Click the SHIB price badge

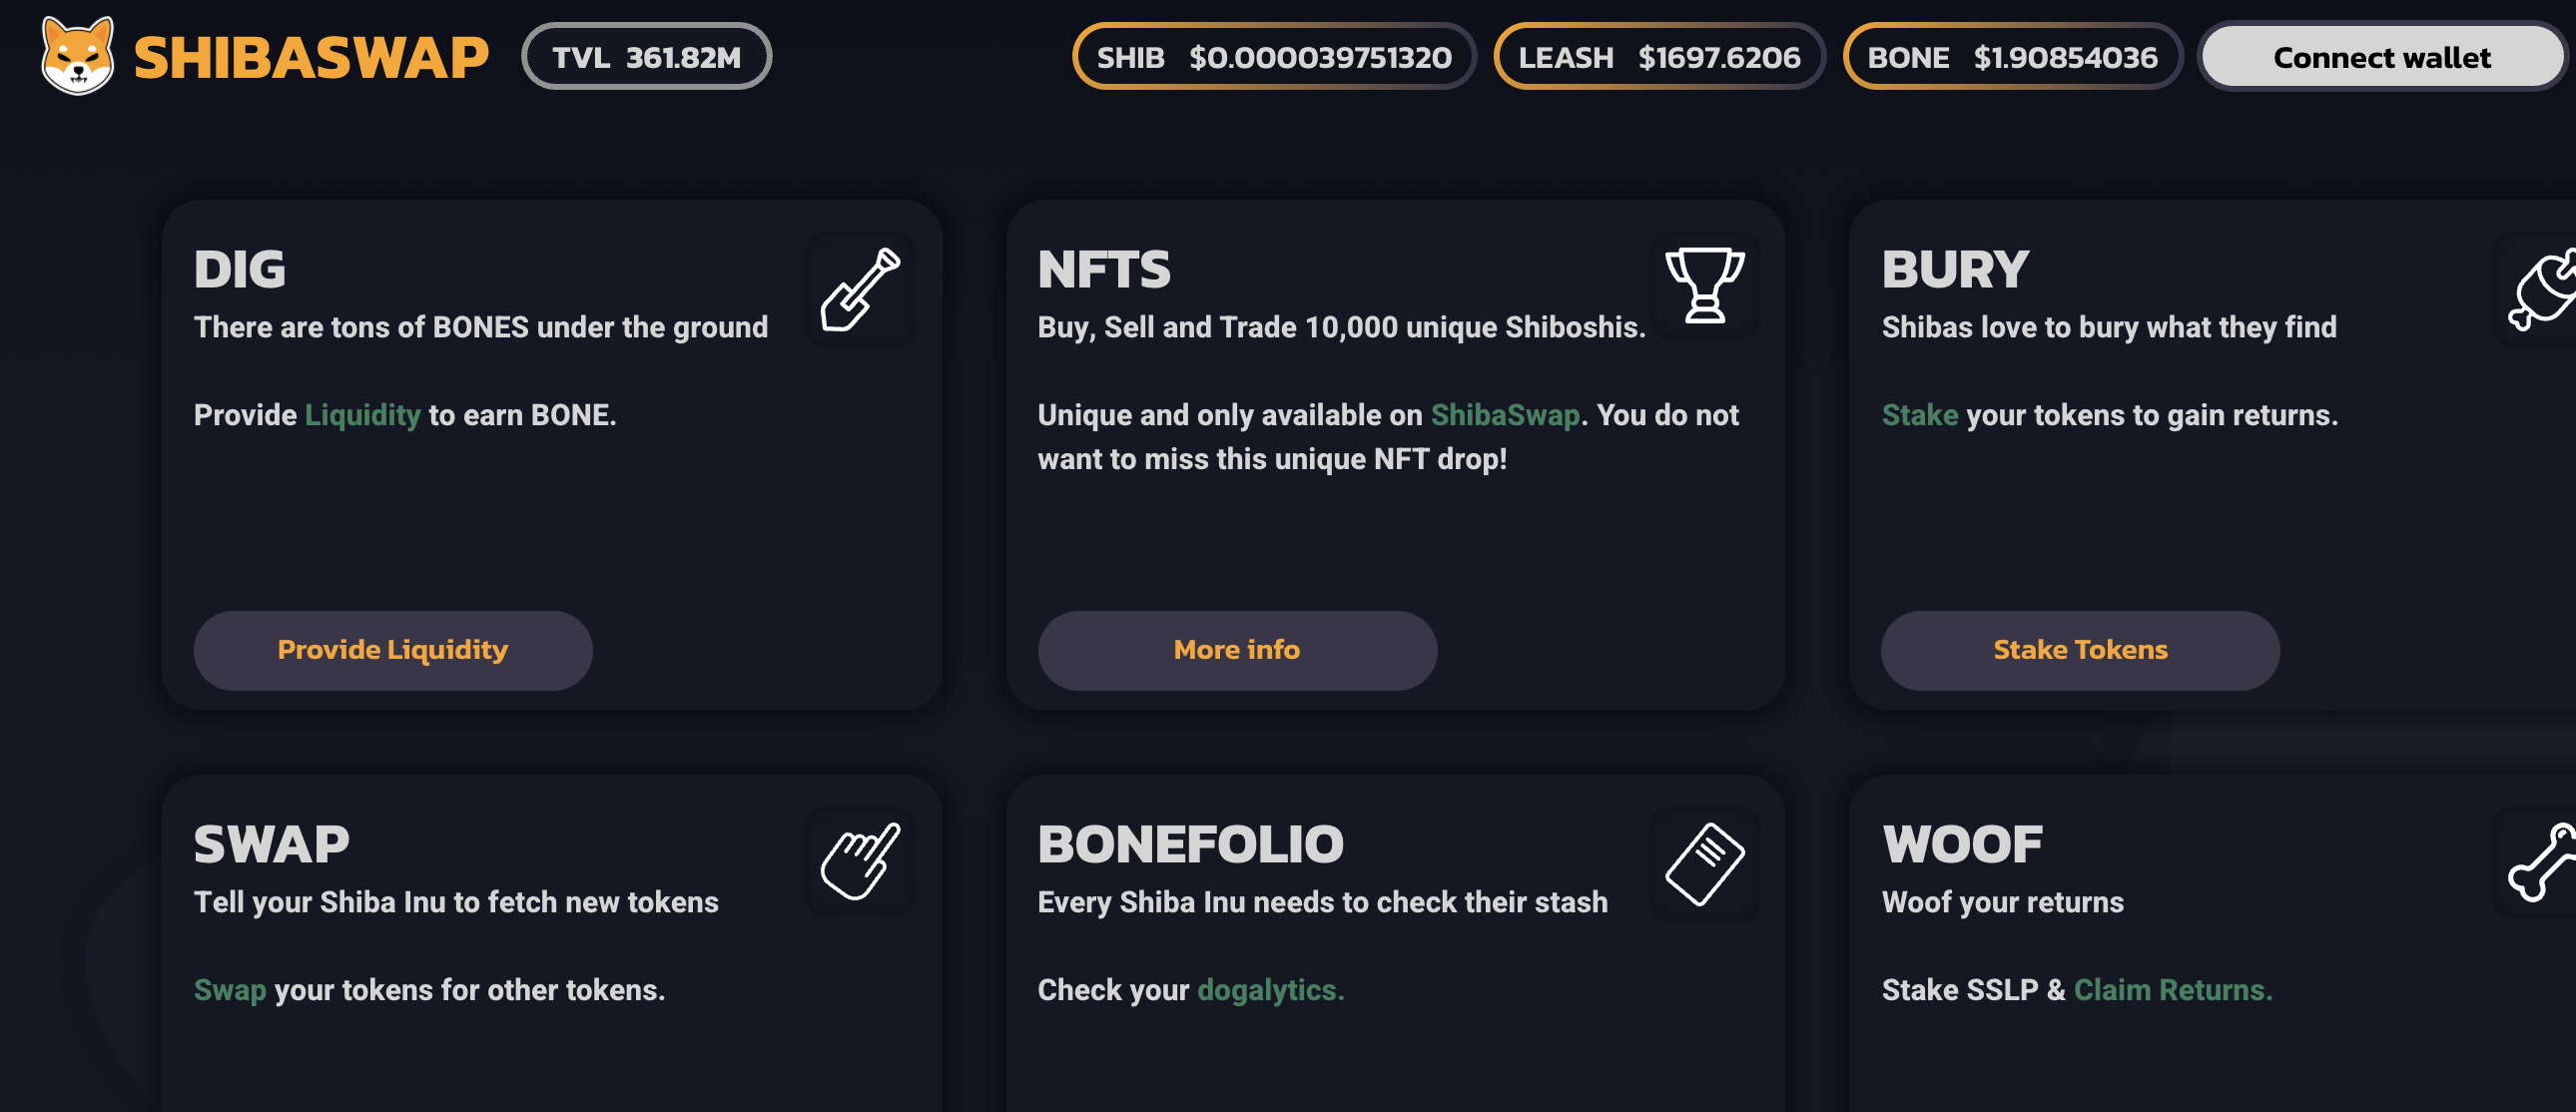pyautogui.click(x=1273, y=57)
